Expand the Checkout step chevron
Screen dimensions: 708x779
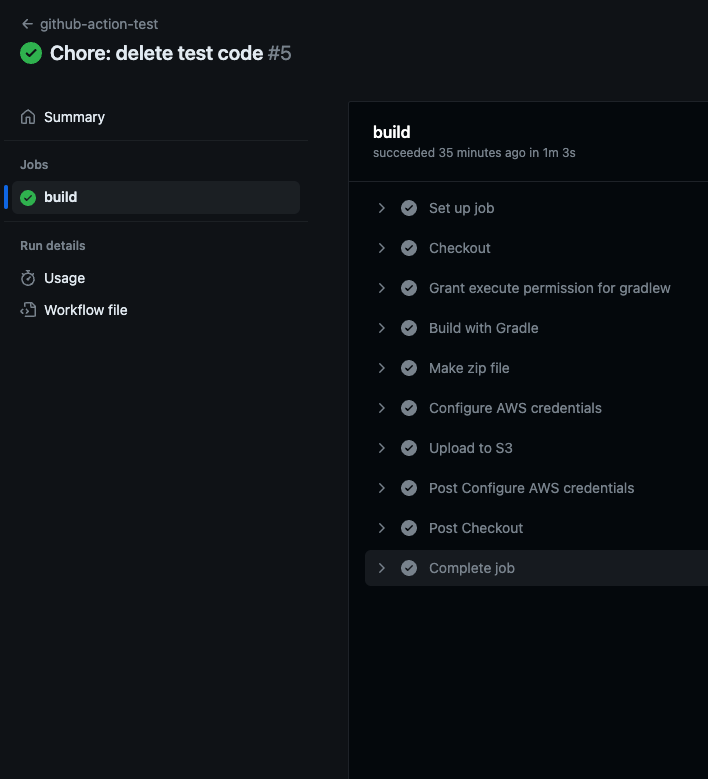[x=382, y=248]
